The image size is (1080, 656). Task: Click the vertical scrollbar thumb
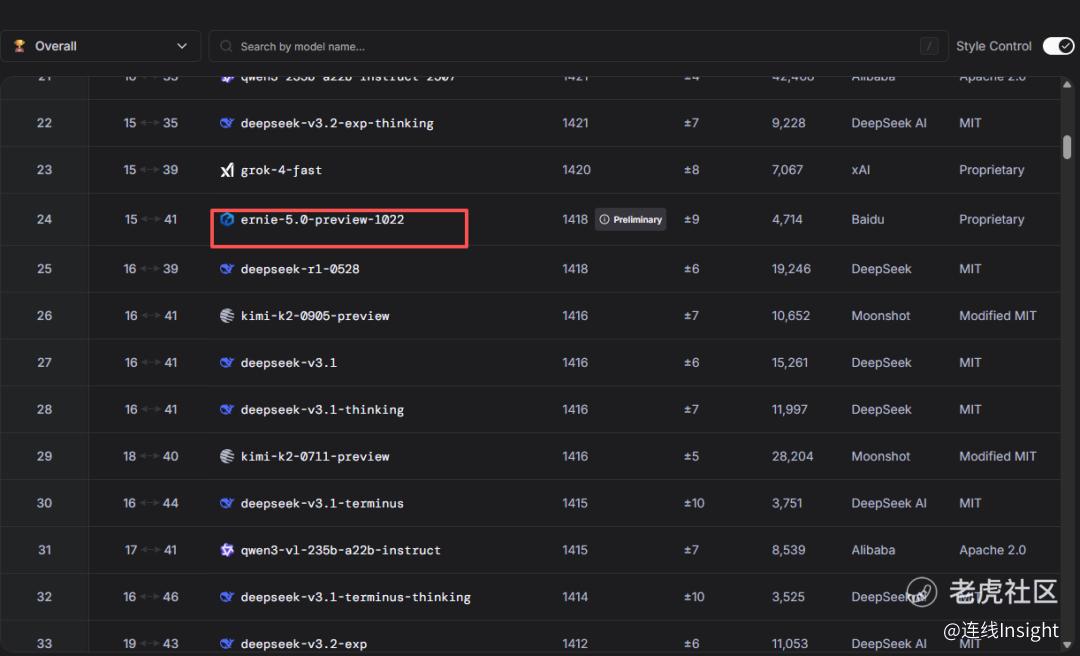pyautogui.click(x=1067, y=147)
